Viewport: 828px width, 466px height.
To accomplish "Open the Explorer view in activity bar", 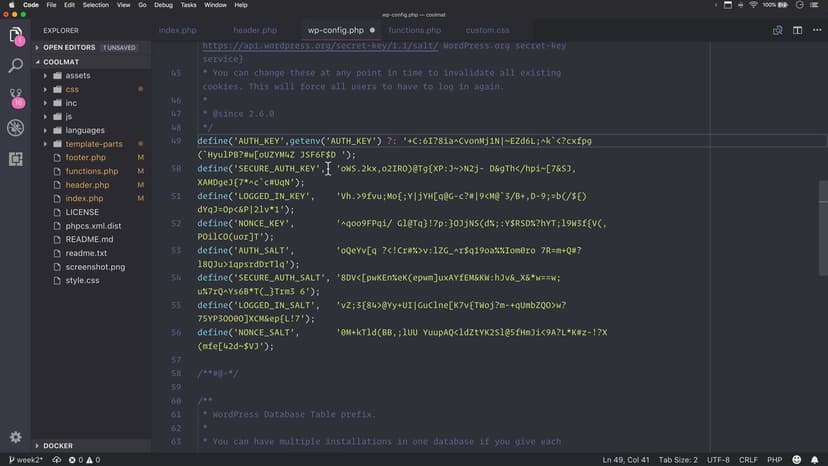I will coord(16,36).
